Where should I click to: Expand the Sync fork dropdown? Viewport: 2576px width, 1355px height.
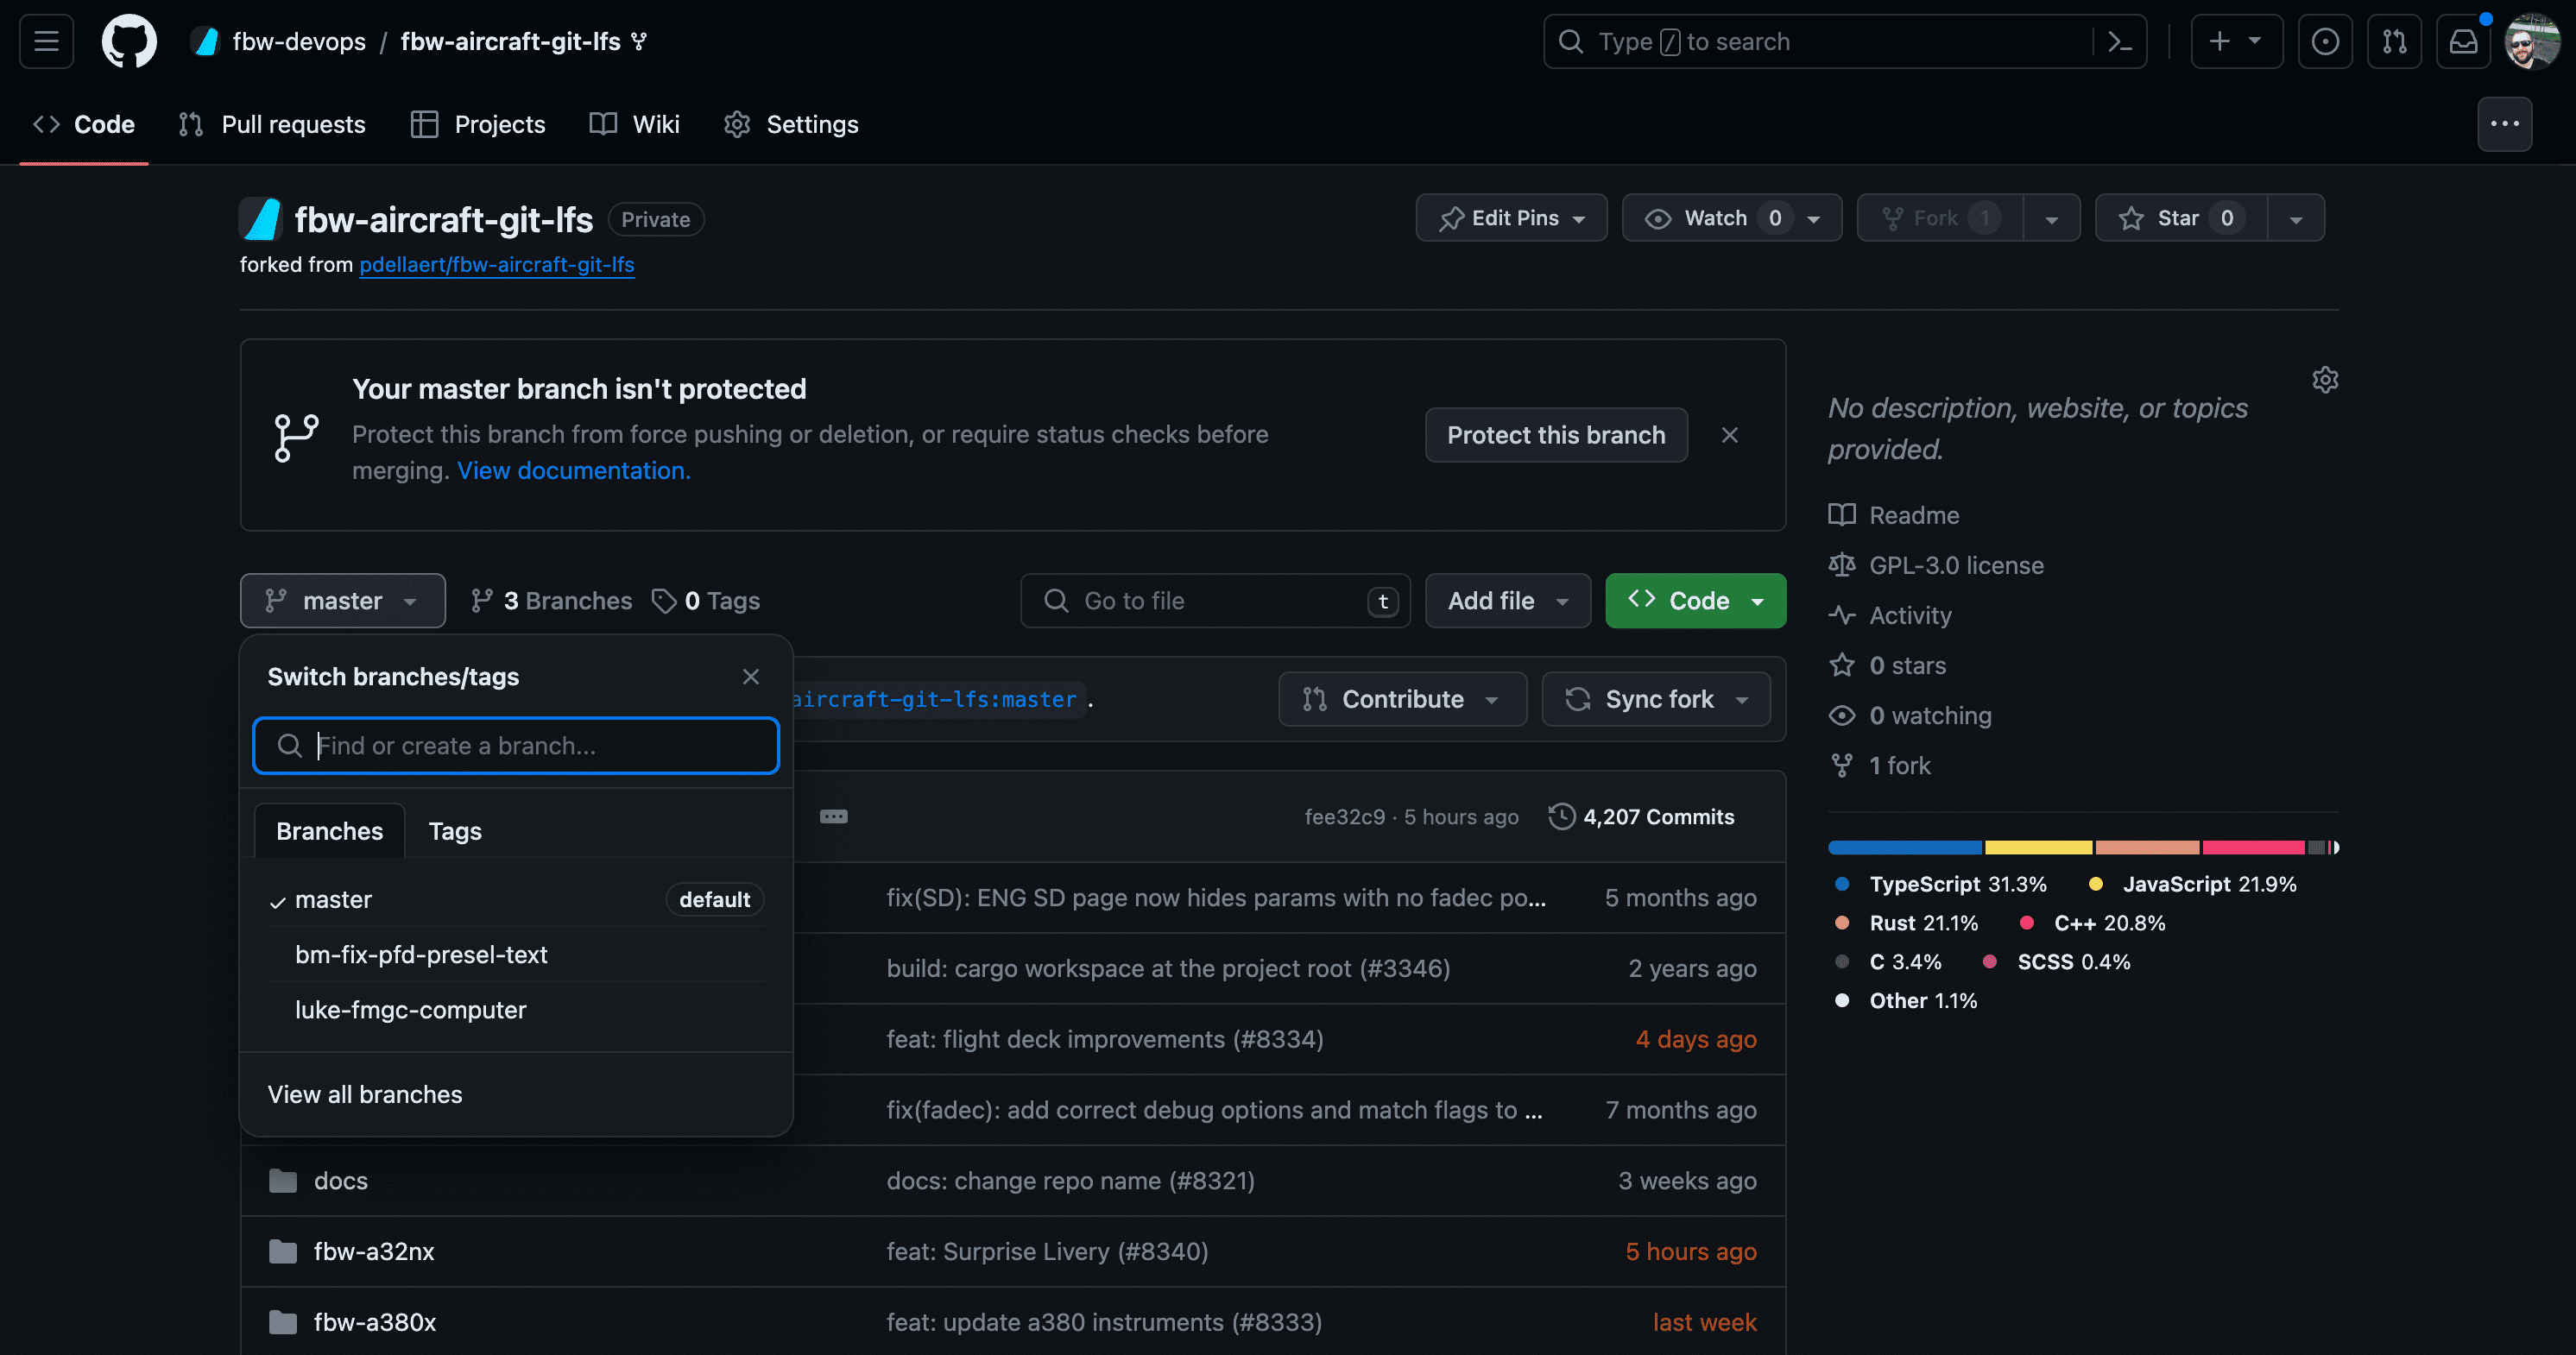point(1656,699)
